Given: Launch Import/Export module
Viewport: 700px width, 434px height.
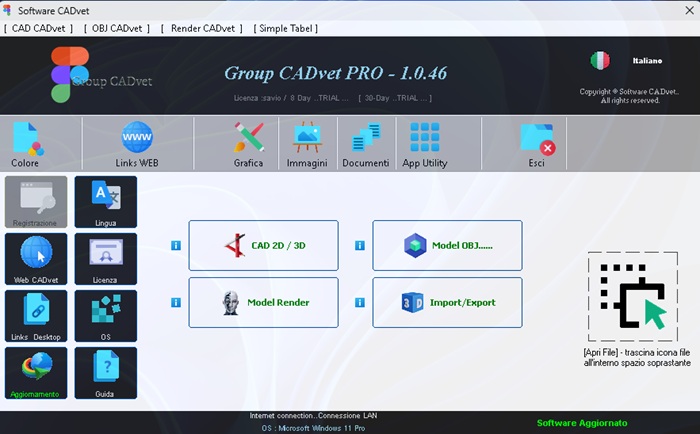Looking at the screenshot, I should [447, 303].
